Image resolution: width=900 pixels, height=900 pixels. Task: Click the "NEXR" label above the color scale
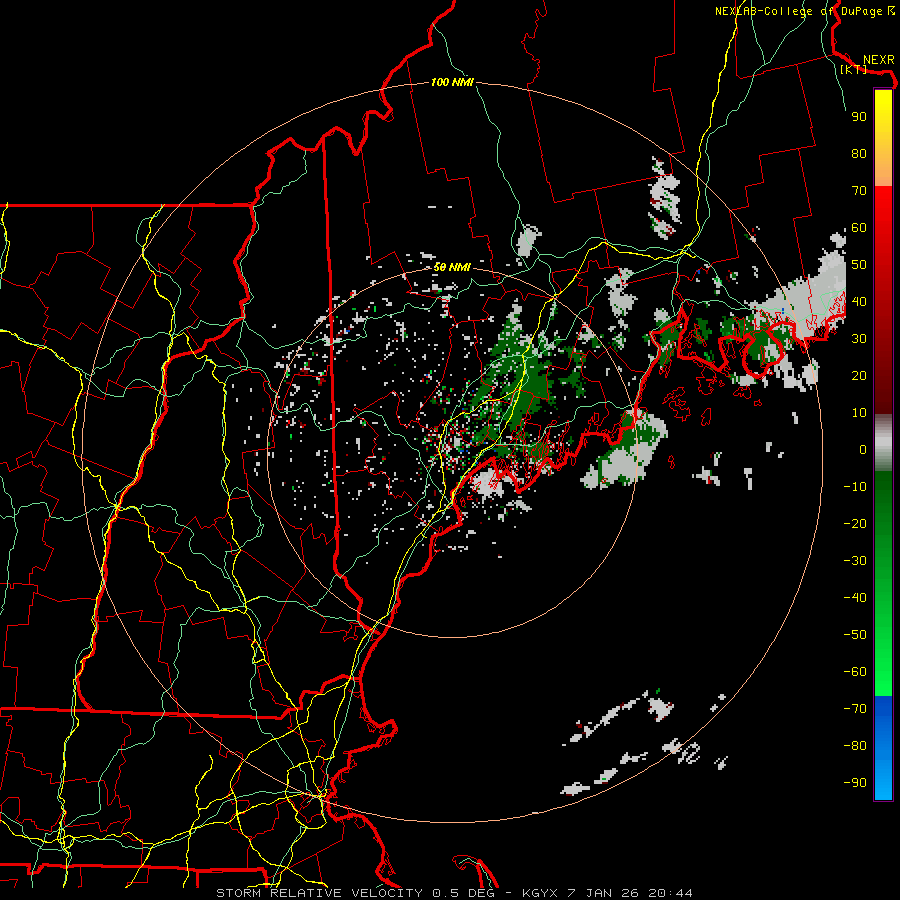pyautogui.click(x=878, y=60)
